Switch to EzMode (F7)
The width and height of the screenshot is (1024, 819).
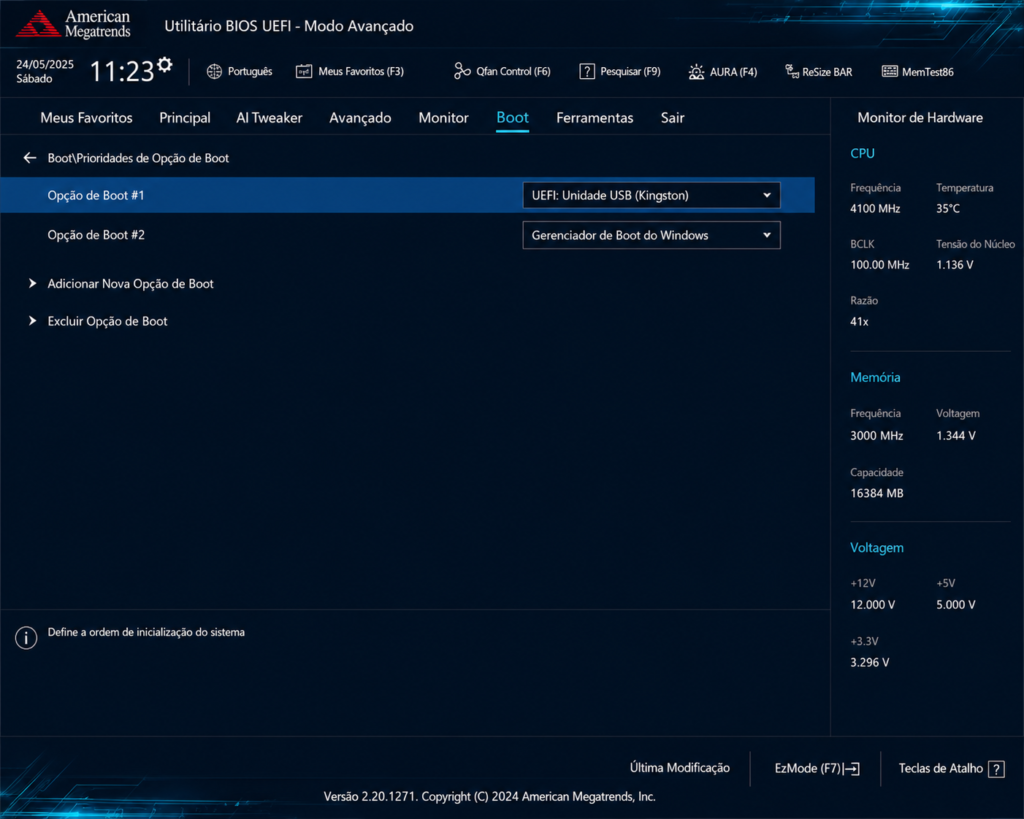(x=817, y=769)
